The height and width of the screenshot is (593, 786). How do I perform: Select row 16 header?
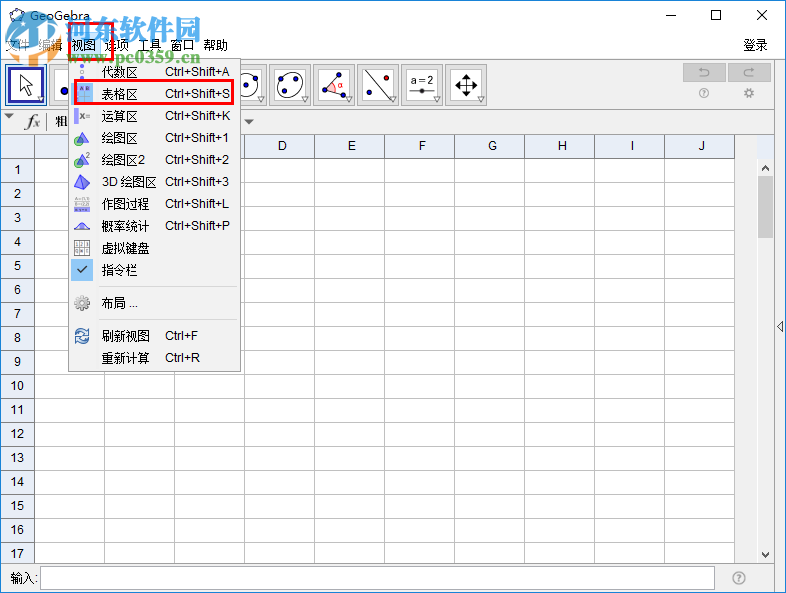[18, 530]
